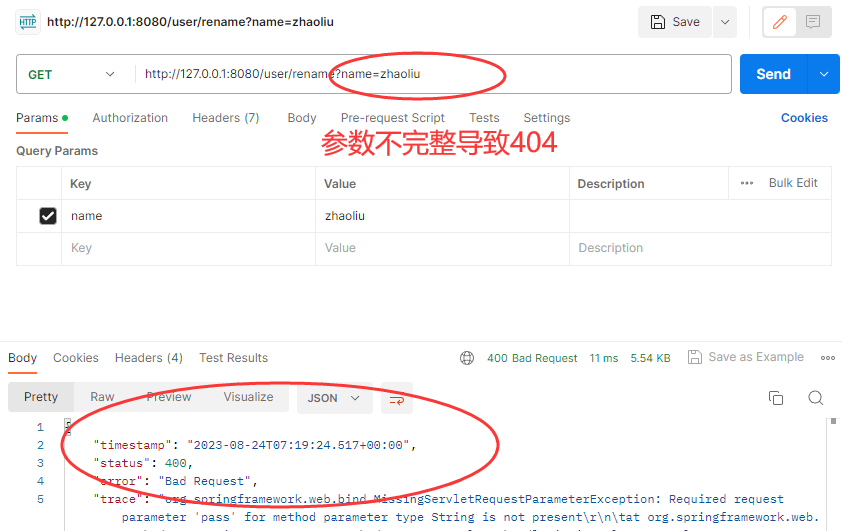Send the request

tap(773, 74)
